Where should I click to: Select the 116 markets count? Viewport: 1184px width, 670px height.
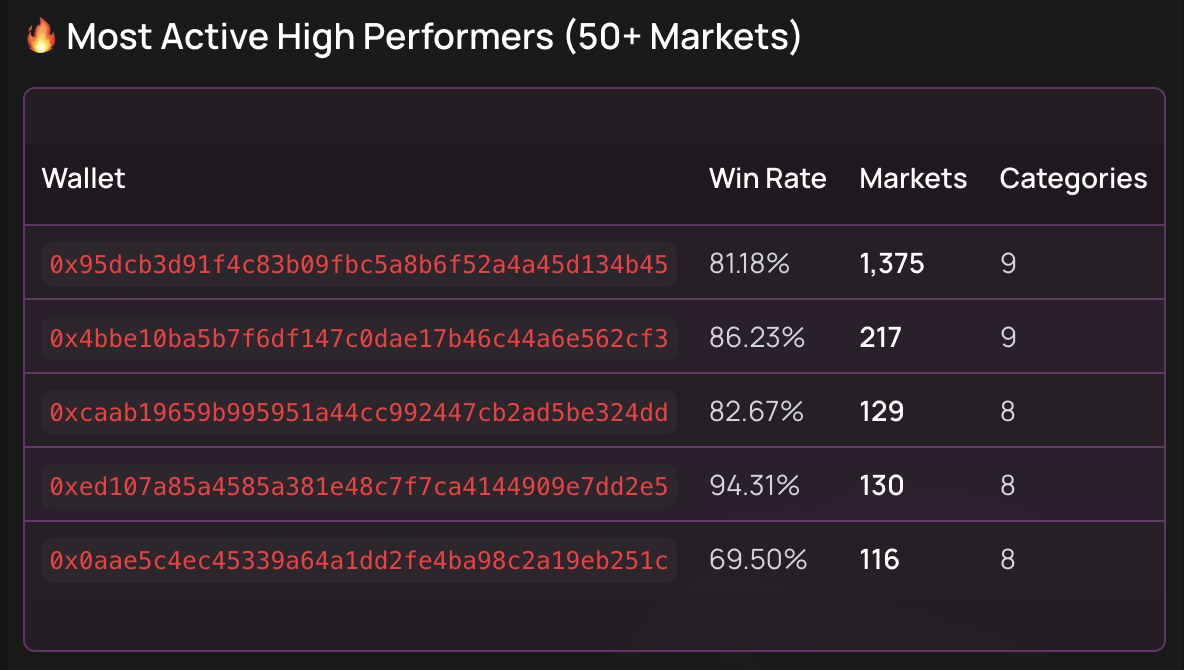click(x=879, y=560)
